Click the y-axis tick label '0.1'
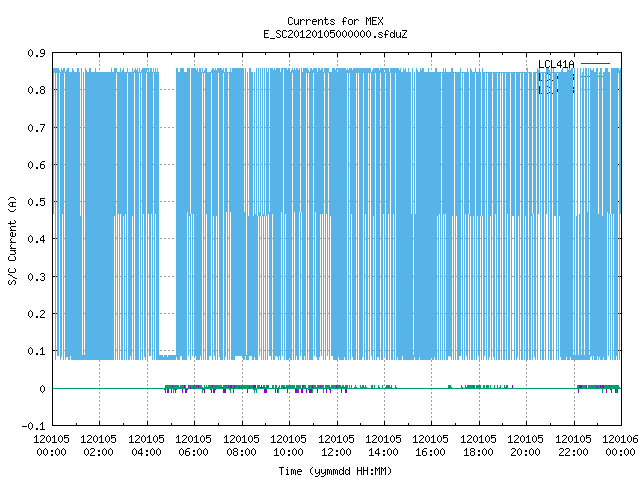640x480 pixels. [x=36, y=351]
